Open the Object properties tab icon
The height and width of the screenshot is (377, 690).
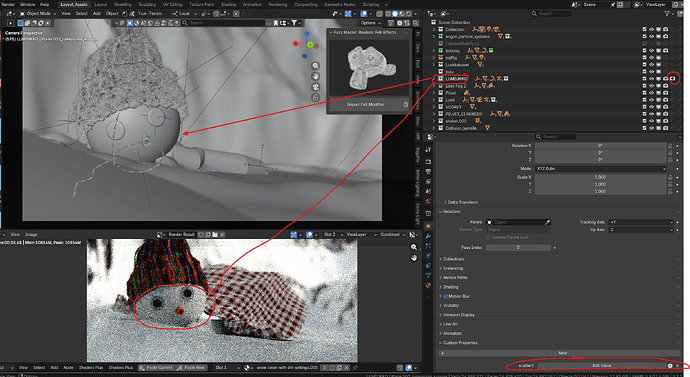pos(428,226)
